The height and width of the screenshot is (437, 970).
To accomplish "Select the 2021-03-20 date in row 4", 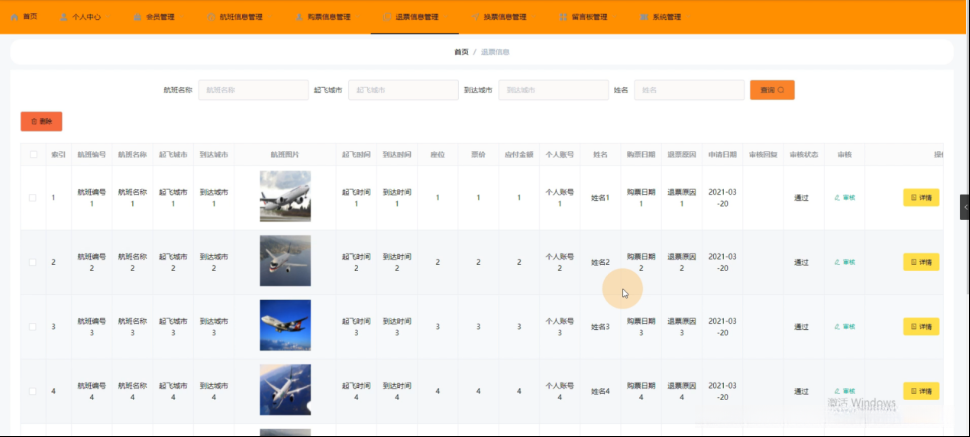I will (x=723, y=391).
